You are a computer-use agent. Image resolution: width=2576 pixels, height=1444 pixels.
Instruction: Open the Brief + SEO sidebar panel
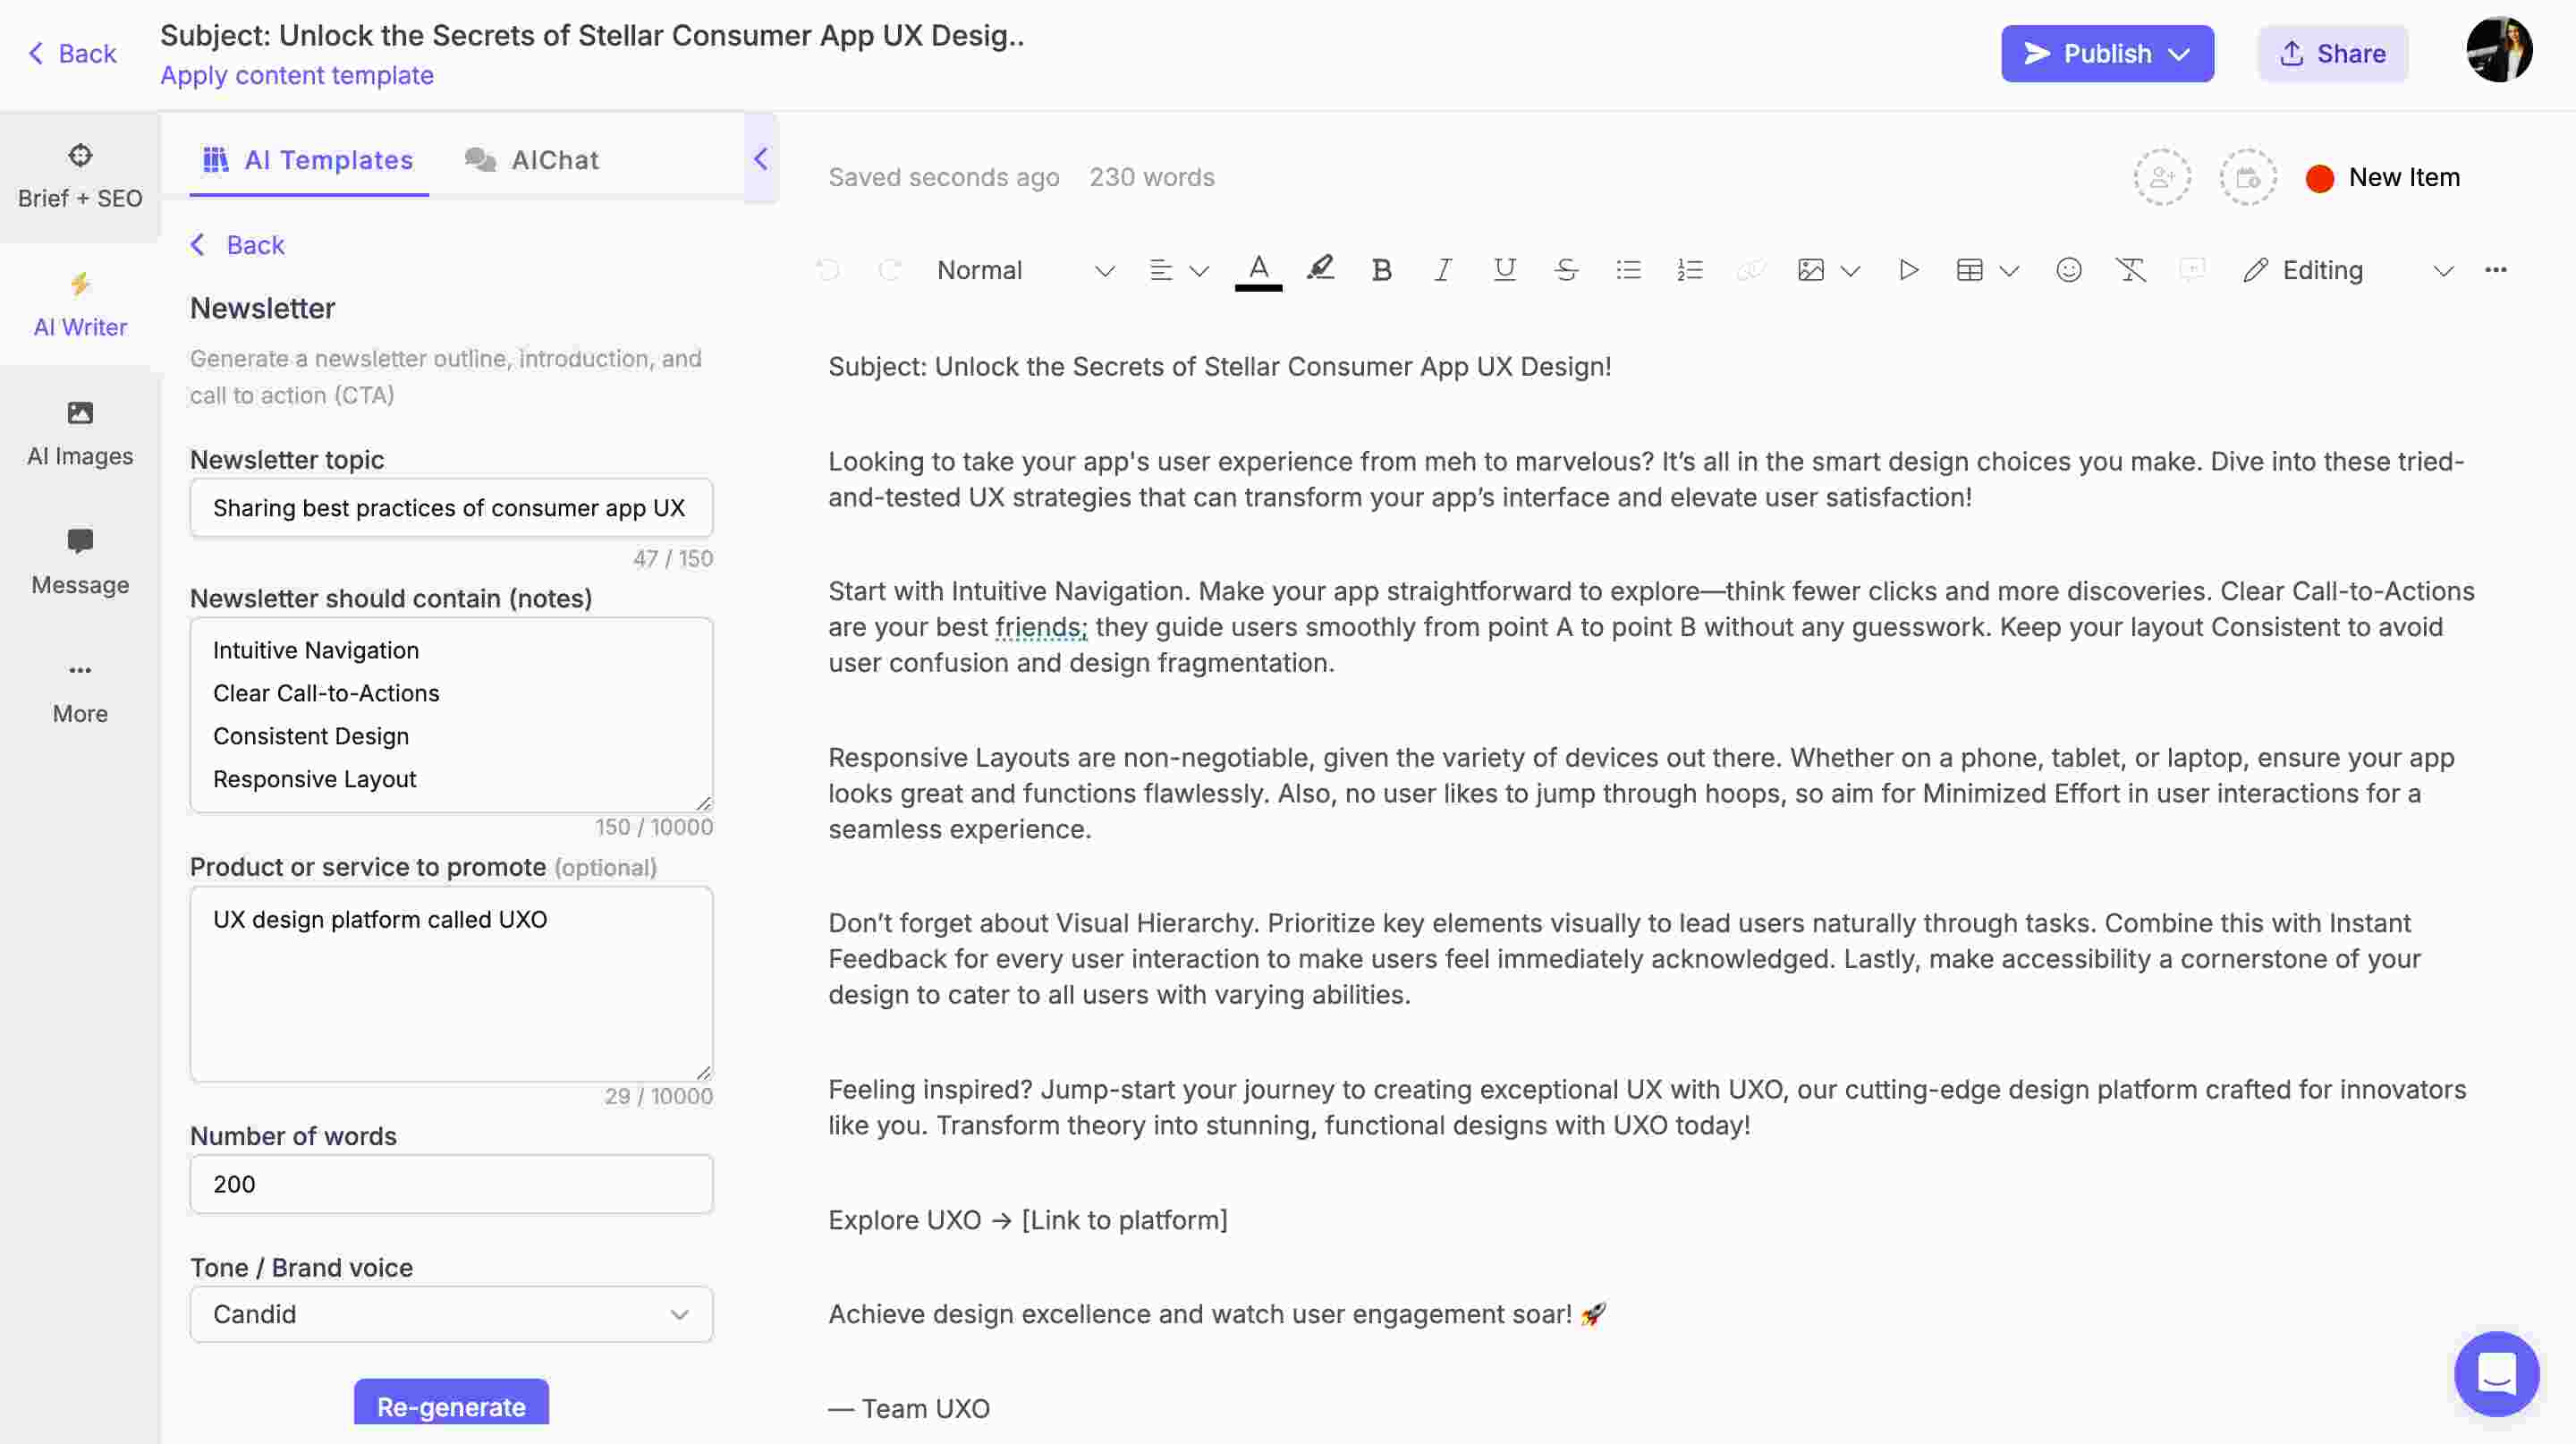point(80,176)
